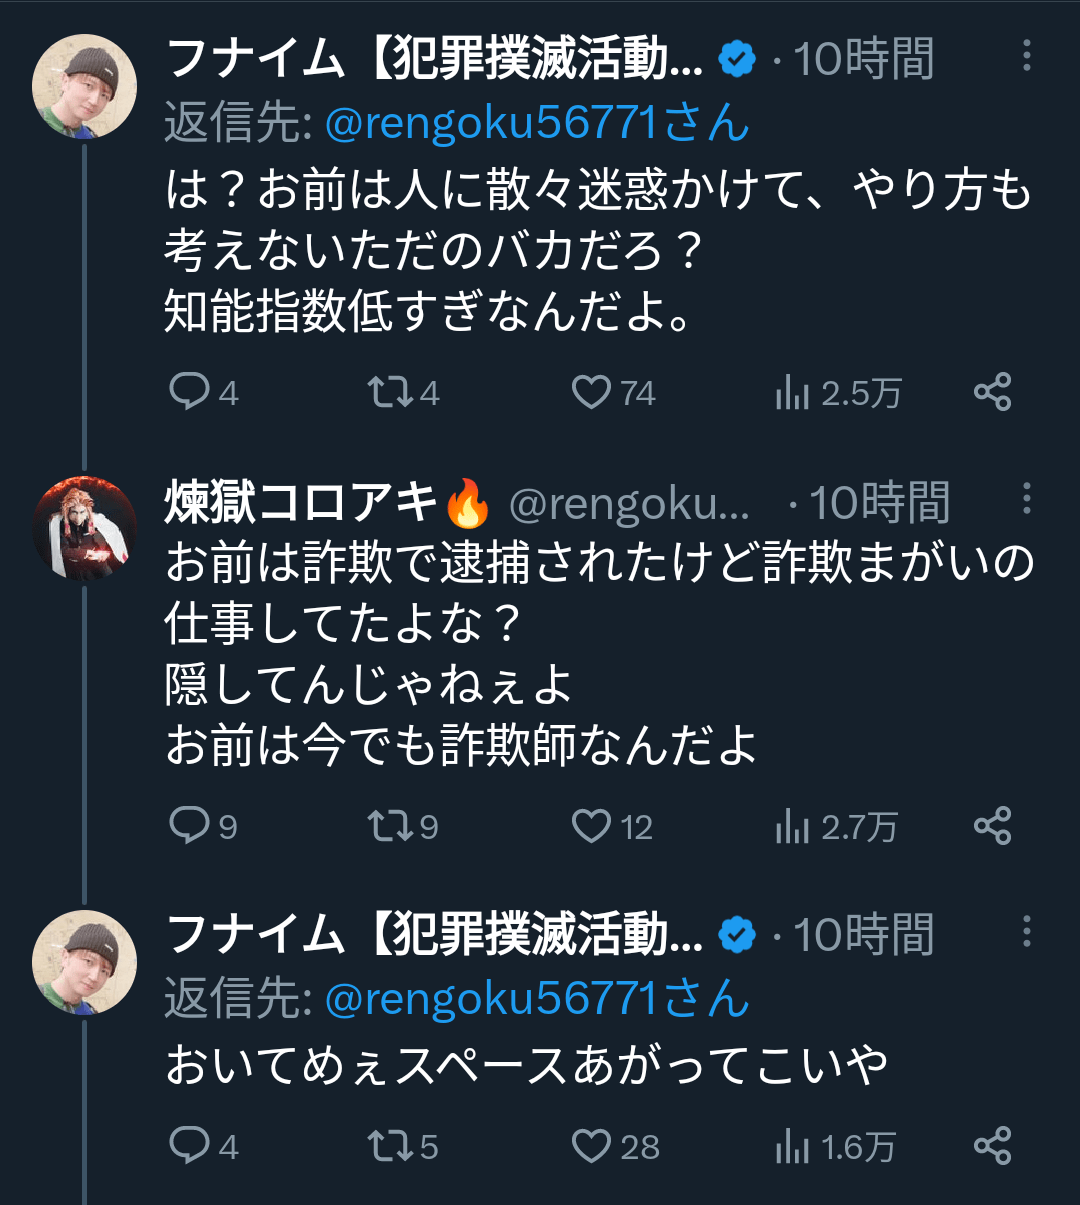The height and width of the screenshot is (1205, 1080).
Task: Reply to the last tweet with 4 replies
Action: pyautogui.click(x=189, y=1146)
